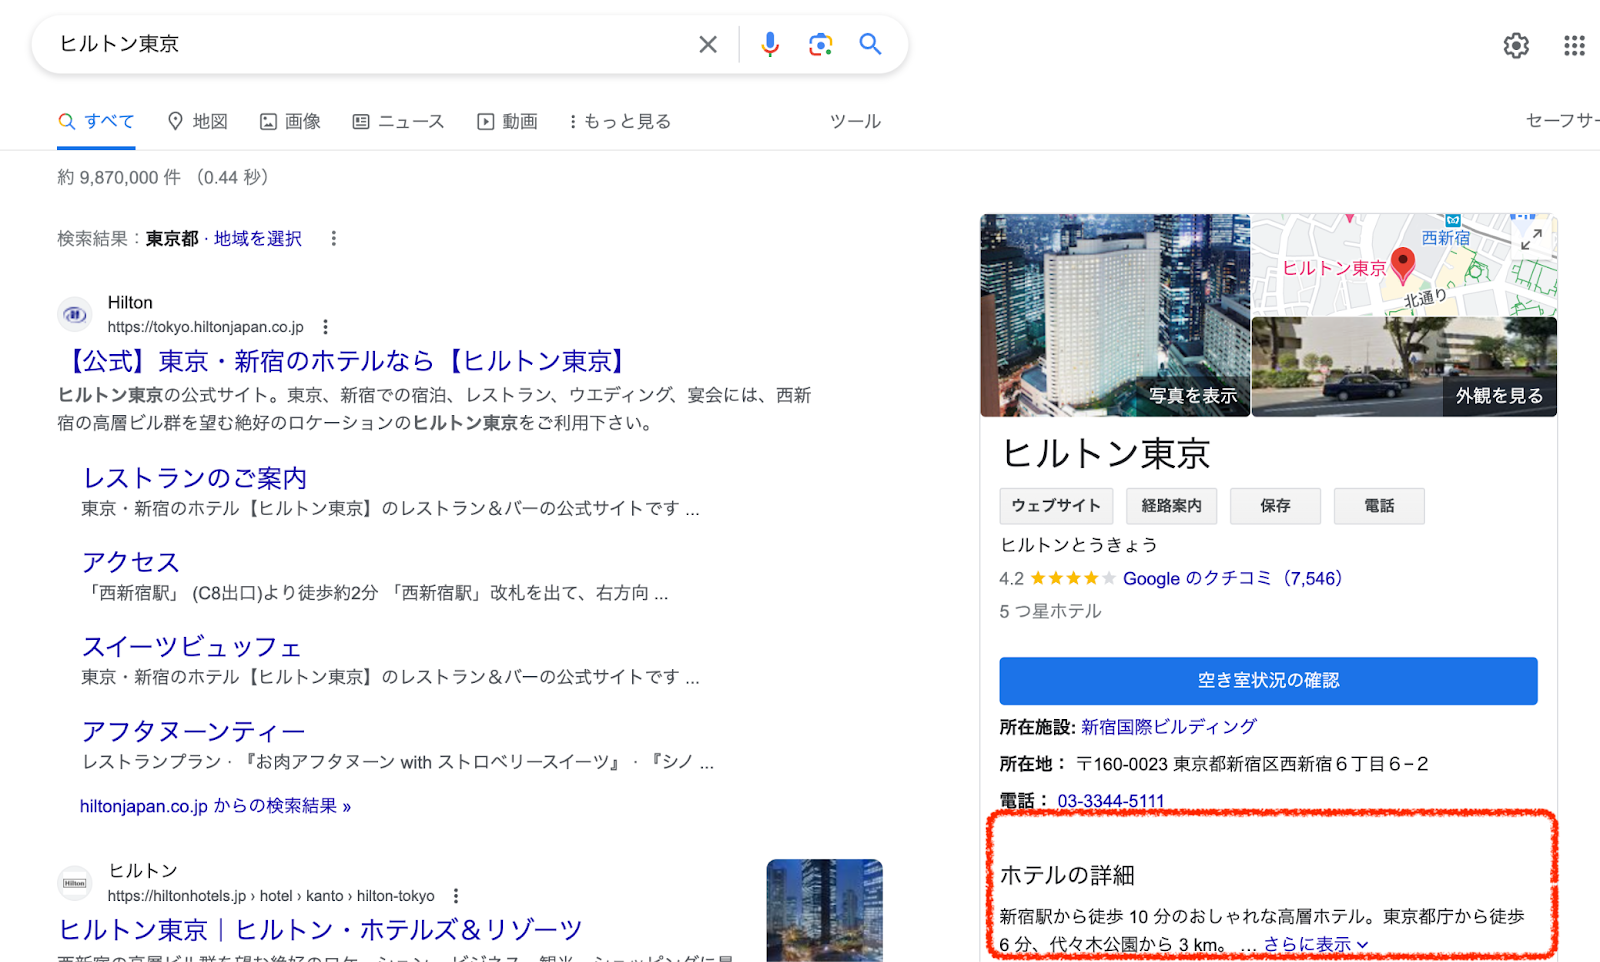This screenshot has height=962, width=1600.
Task: Click the blue magnifier search button
Action: [870, 44]
